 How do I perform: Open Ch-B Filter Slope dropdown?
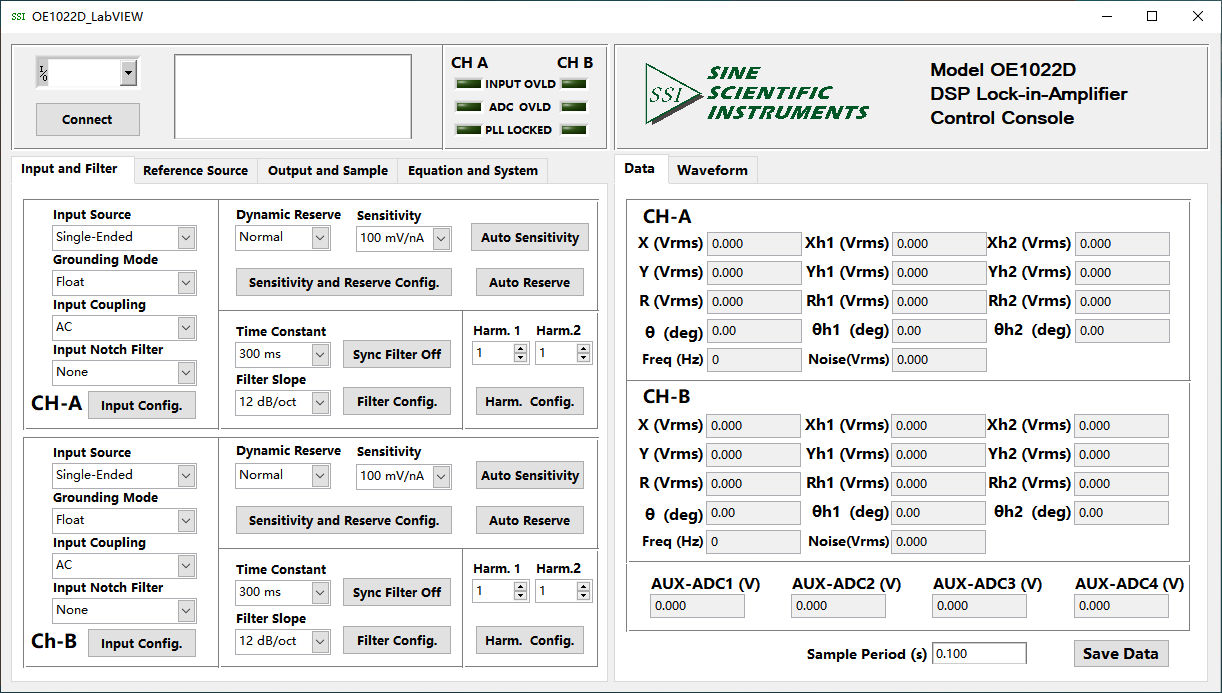pos(320,641)
